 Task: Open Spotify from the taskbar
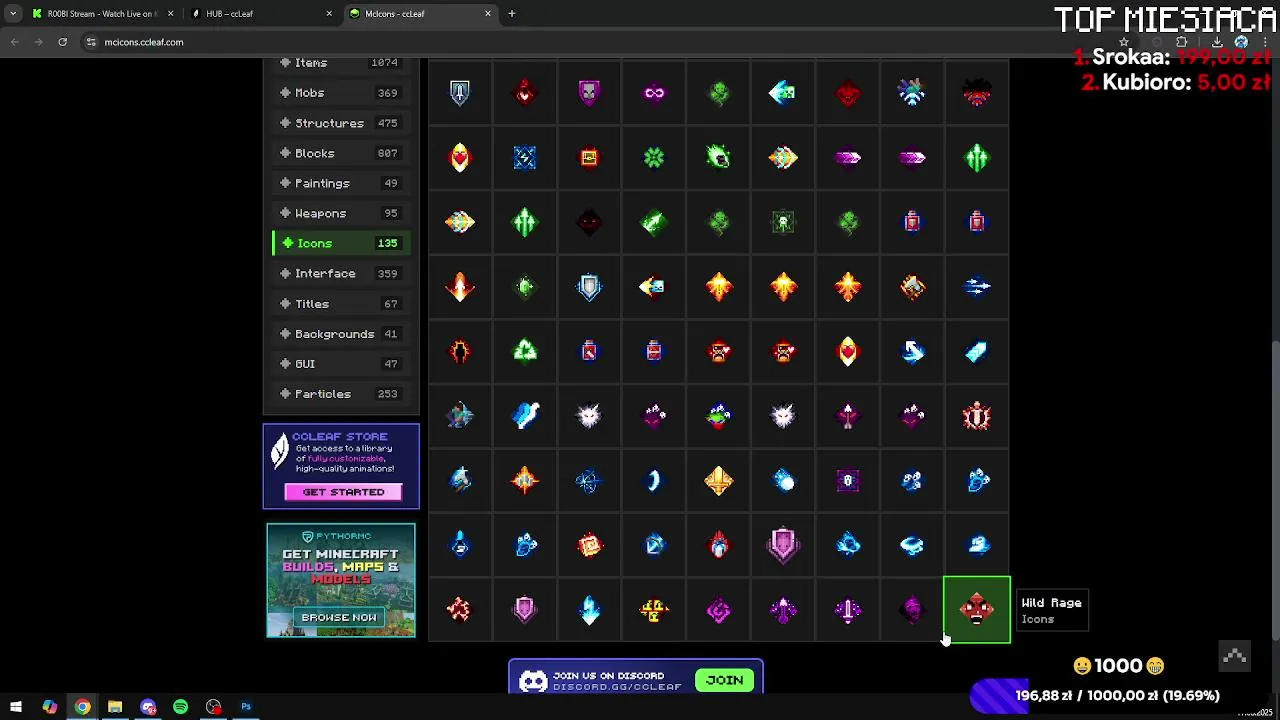(180, 707)
